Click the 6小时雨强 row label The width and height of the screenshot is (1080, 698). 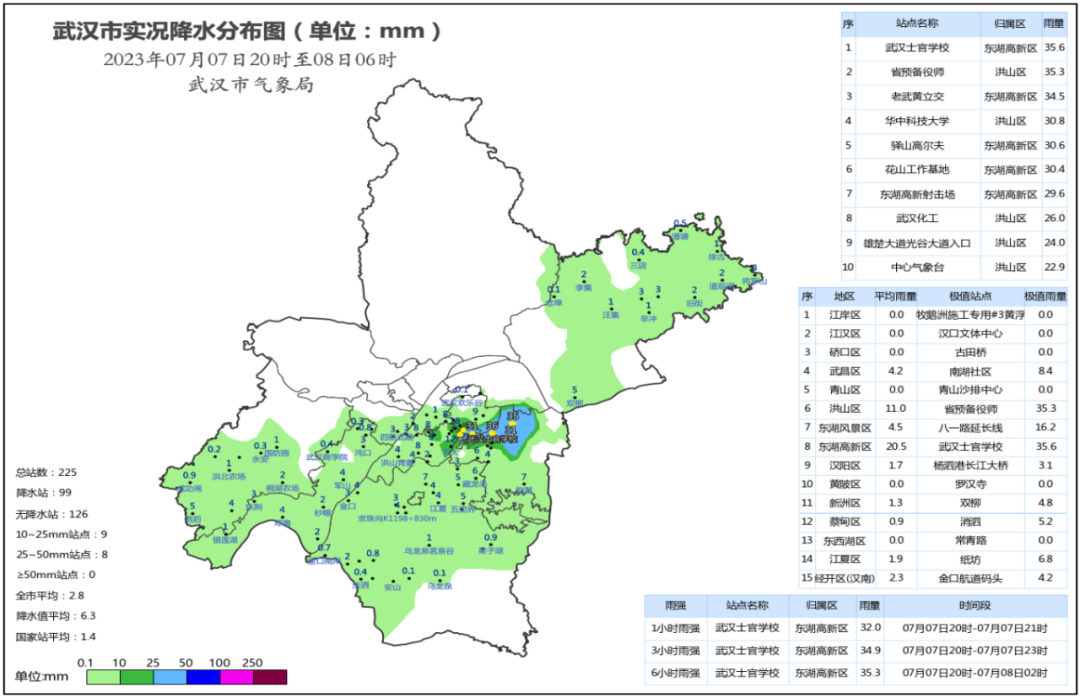point(676,673)
